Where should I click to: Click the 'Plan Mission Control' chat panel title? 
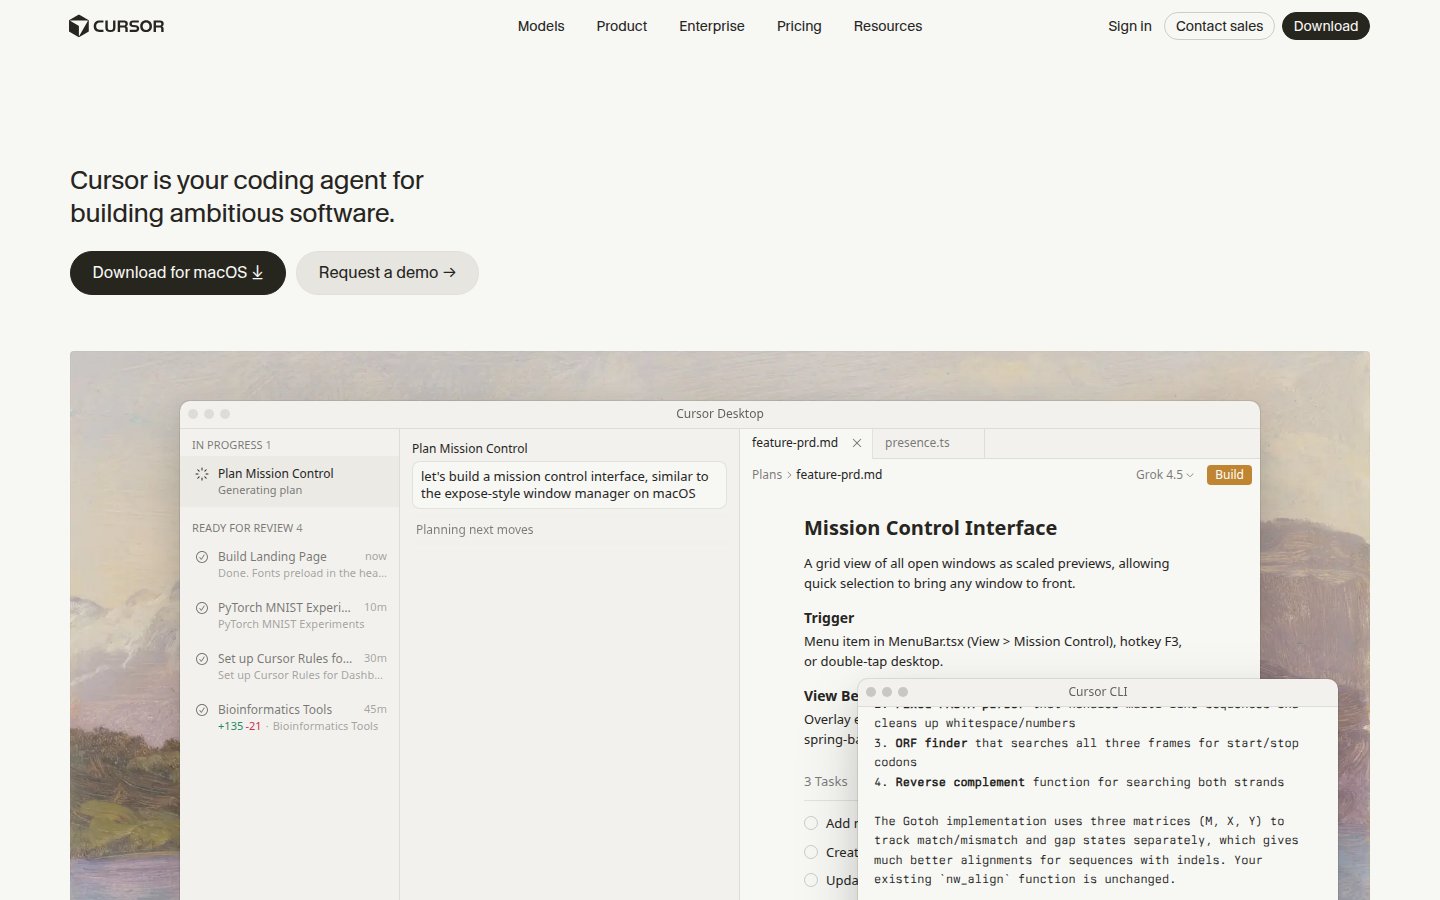pos(470,449)
